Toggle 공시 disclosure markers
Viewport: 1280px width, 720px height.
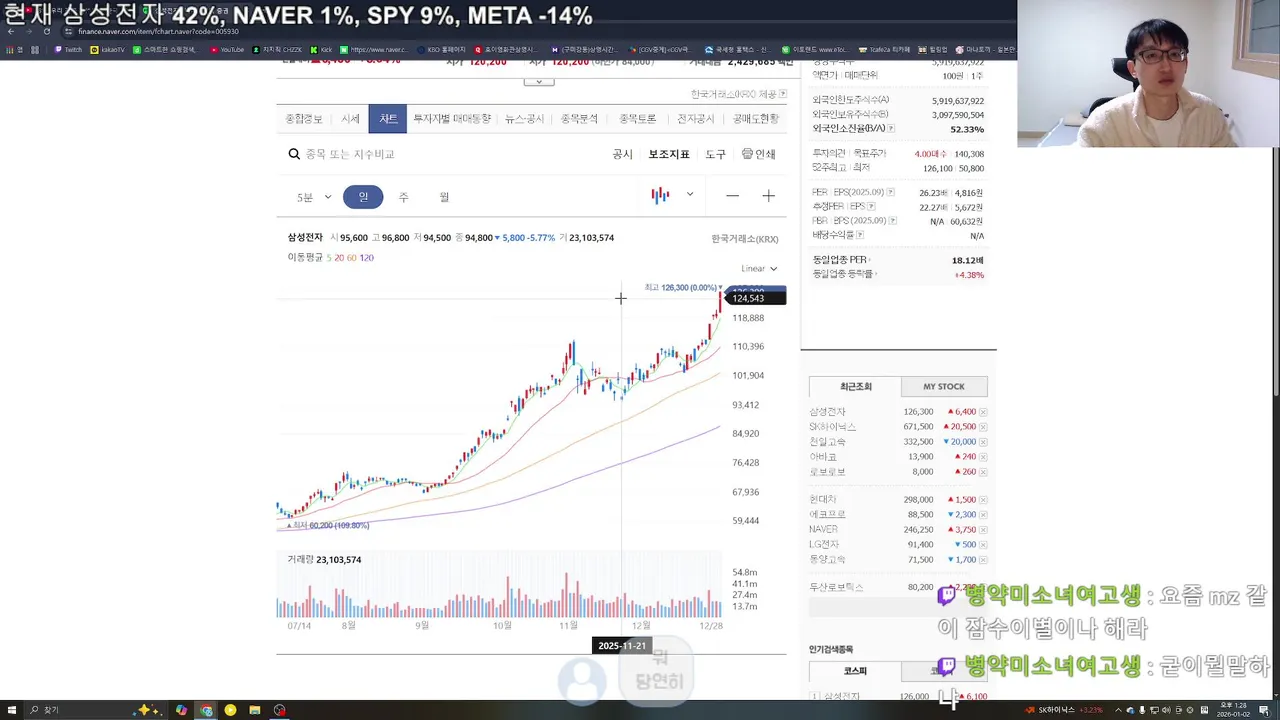click(x=622, y=154)
